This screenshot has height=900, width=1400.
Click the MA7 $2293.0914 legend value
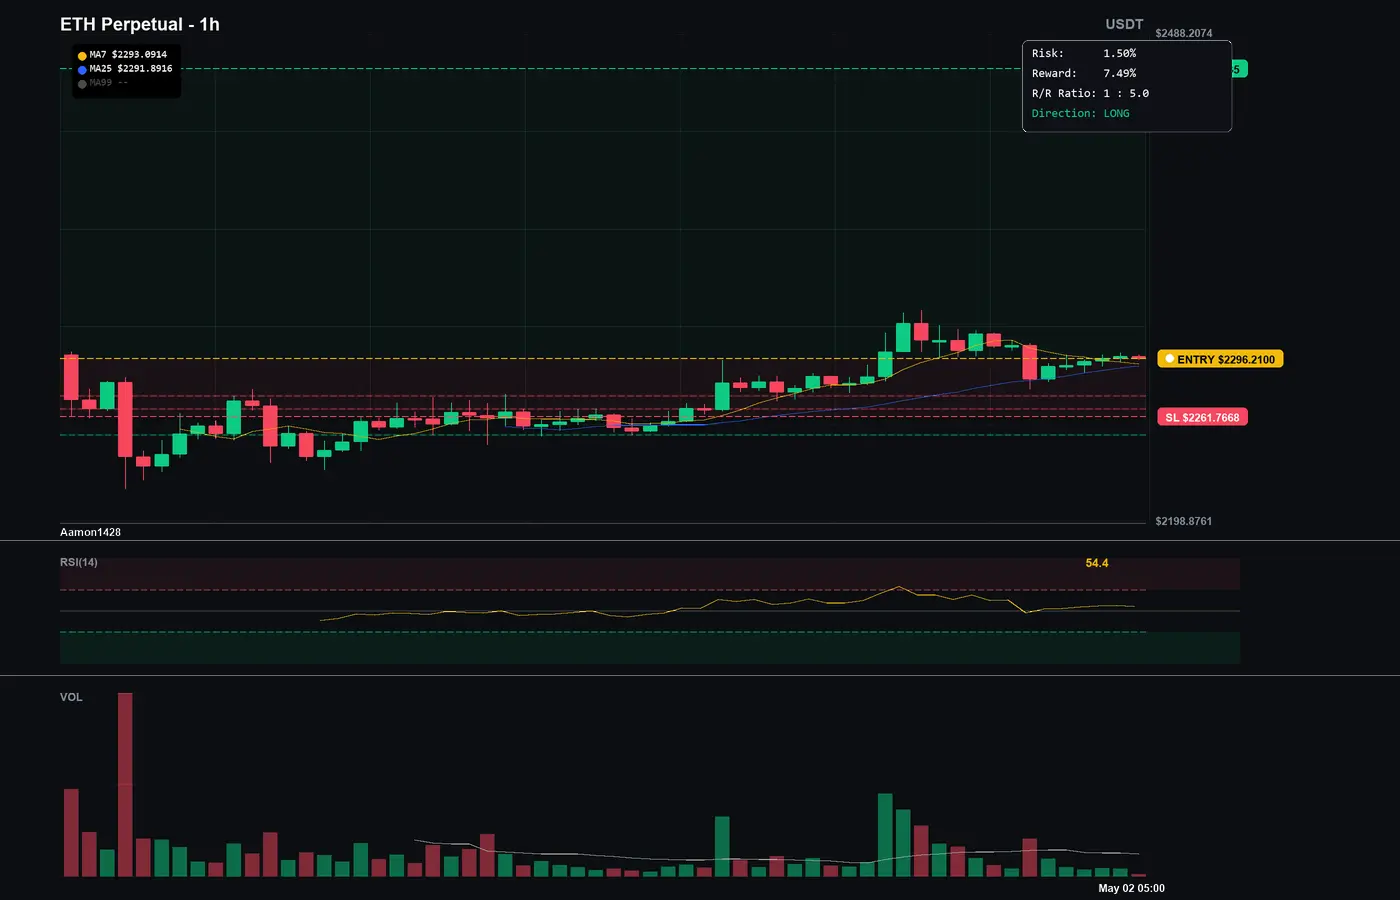(x=128, y=55)
